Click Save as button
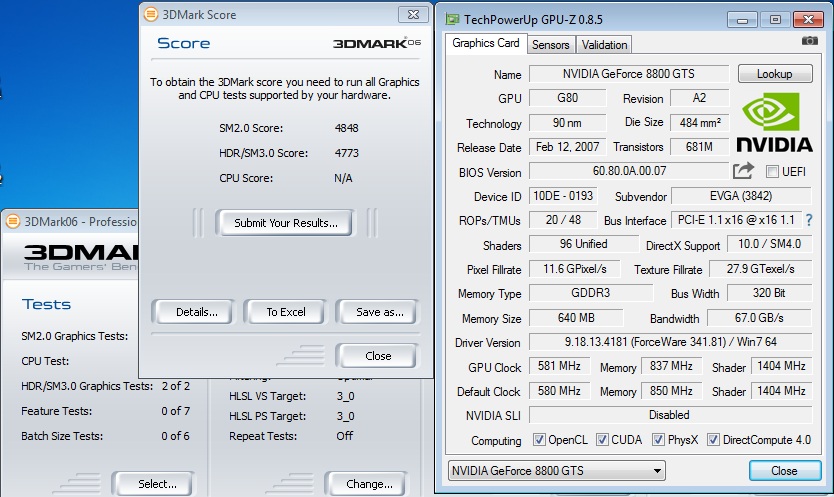 point(380,312)
